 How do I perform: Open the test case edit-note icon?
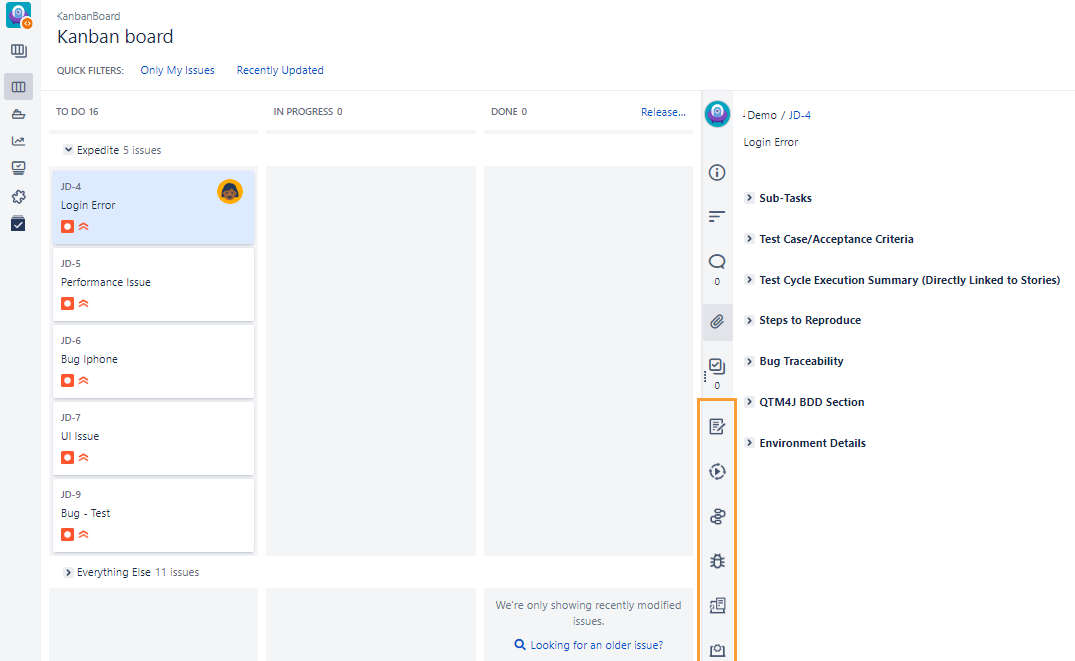coord(717,426)
